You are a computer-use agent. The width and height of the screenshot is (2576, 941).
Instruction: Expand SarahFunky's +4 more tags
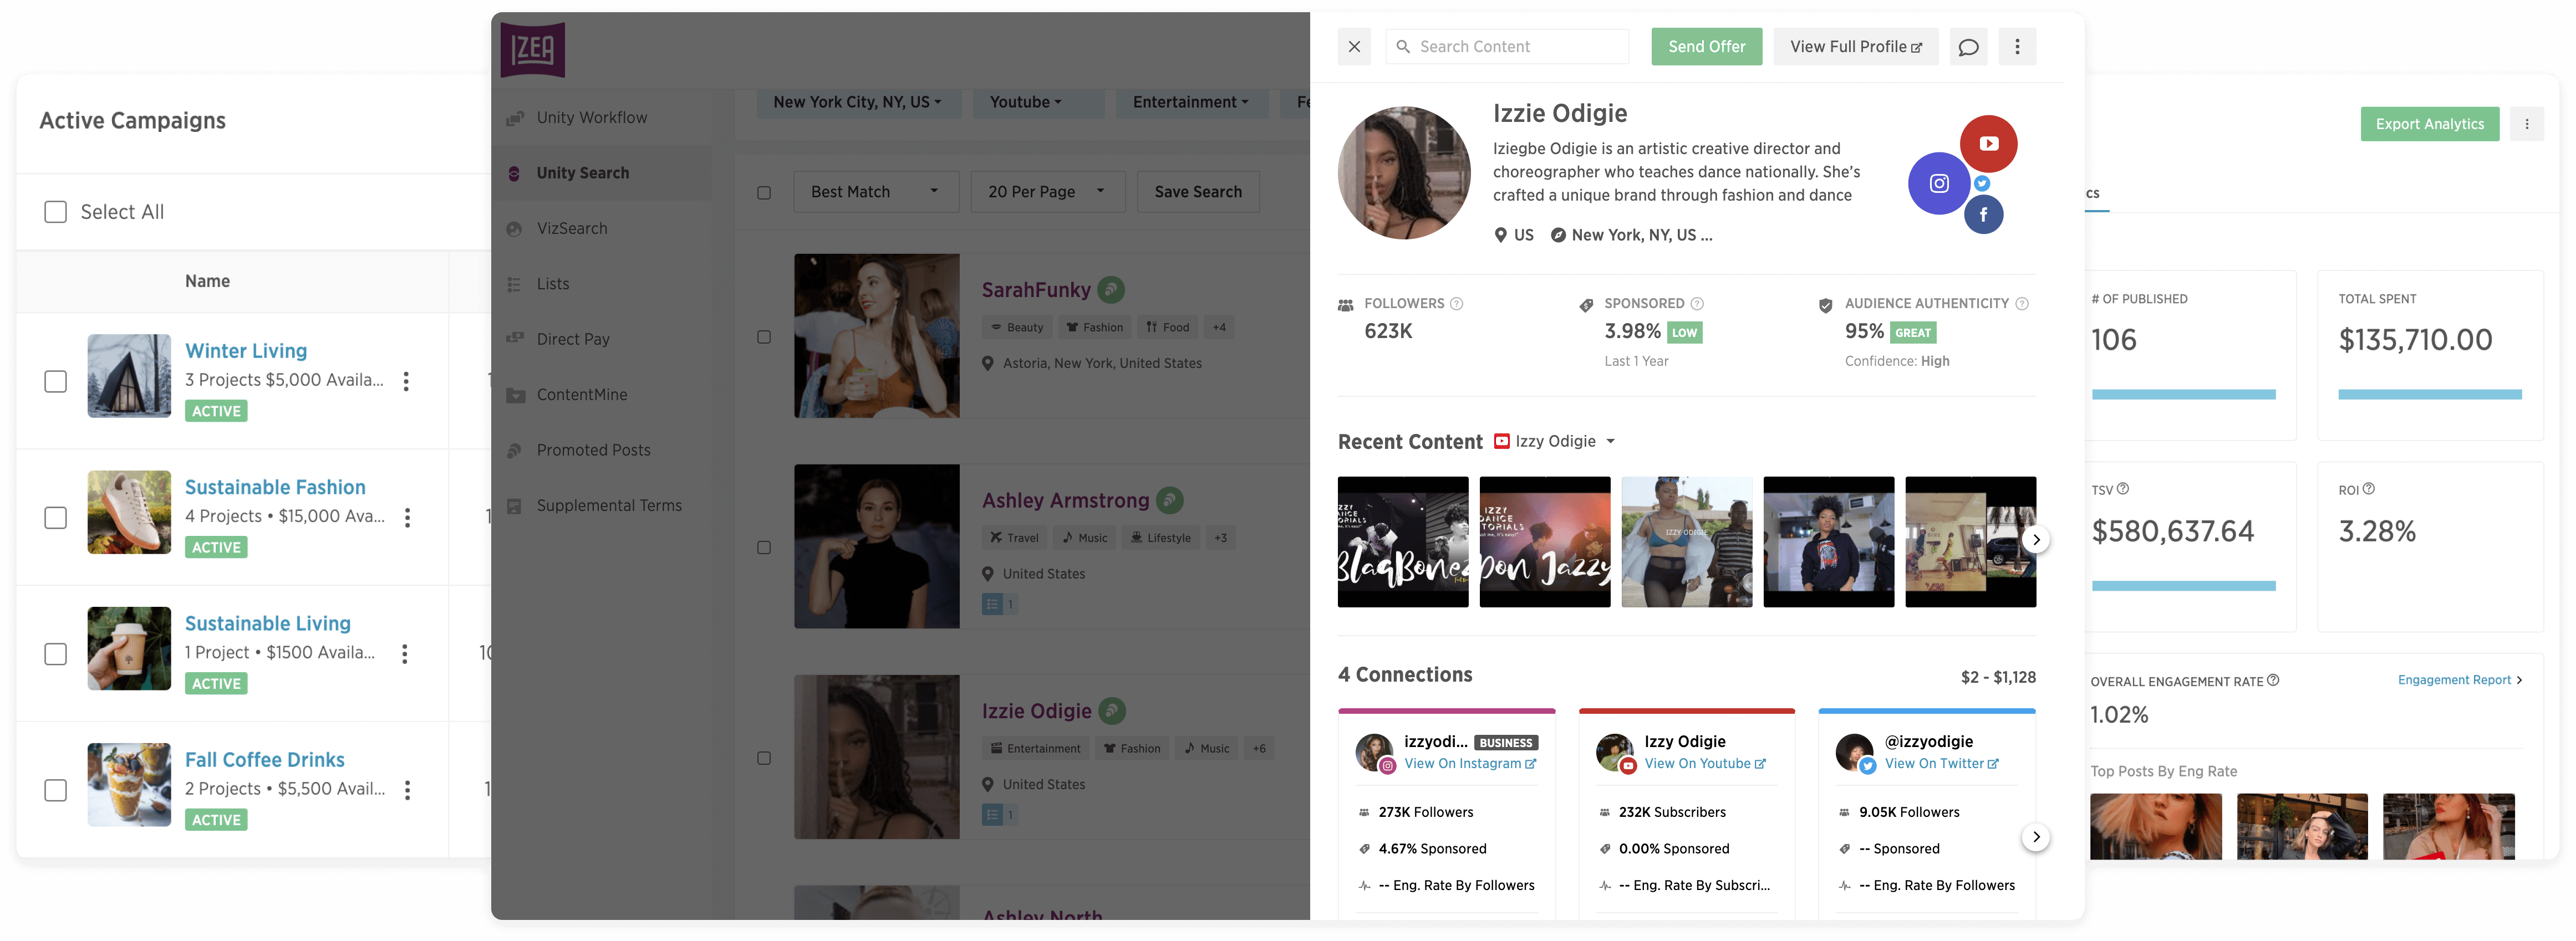pyautogui.click(x=1218, y=327)
